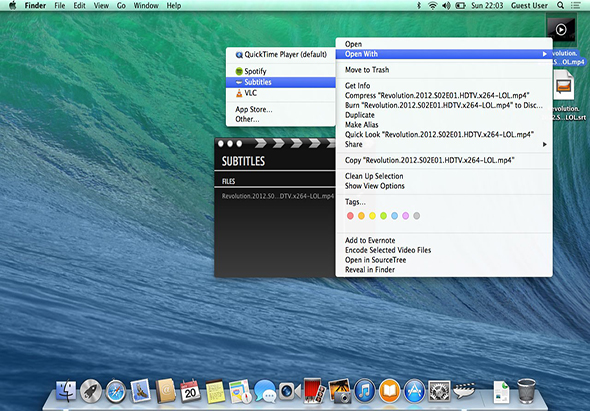Open Notification Center list icon
The image size is (590, 411).
click(576, 5)
